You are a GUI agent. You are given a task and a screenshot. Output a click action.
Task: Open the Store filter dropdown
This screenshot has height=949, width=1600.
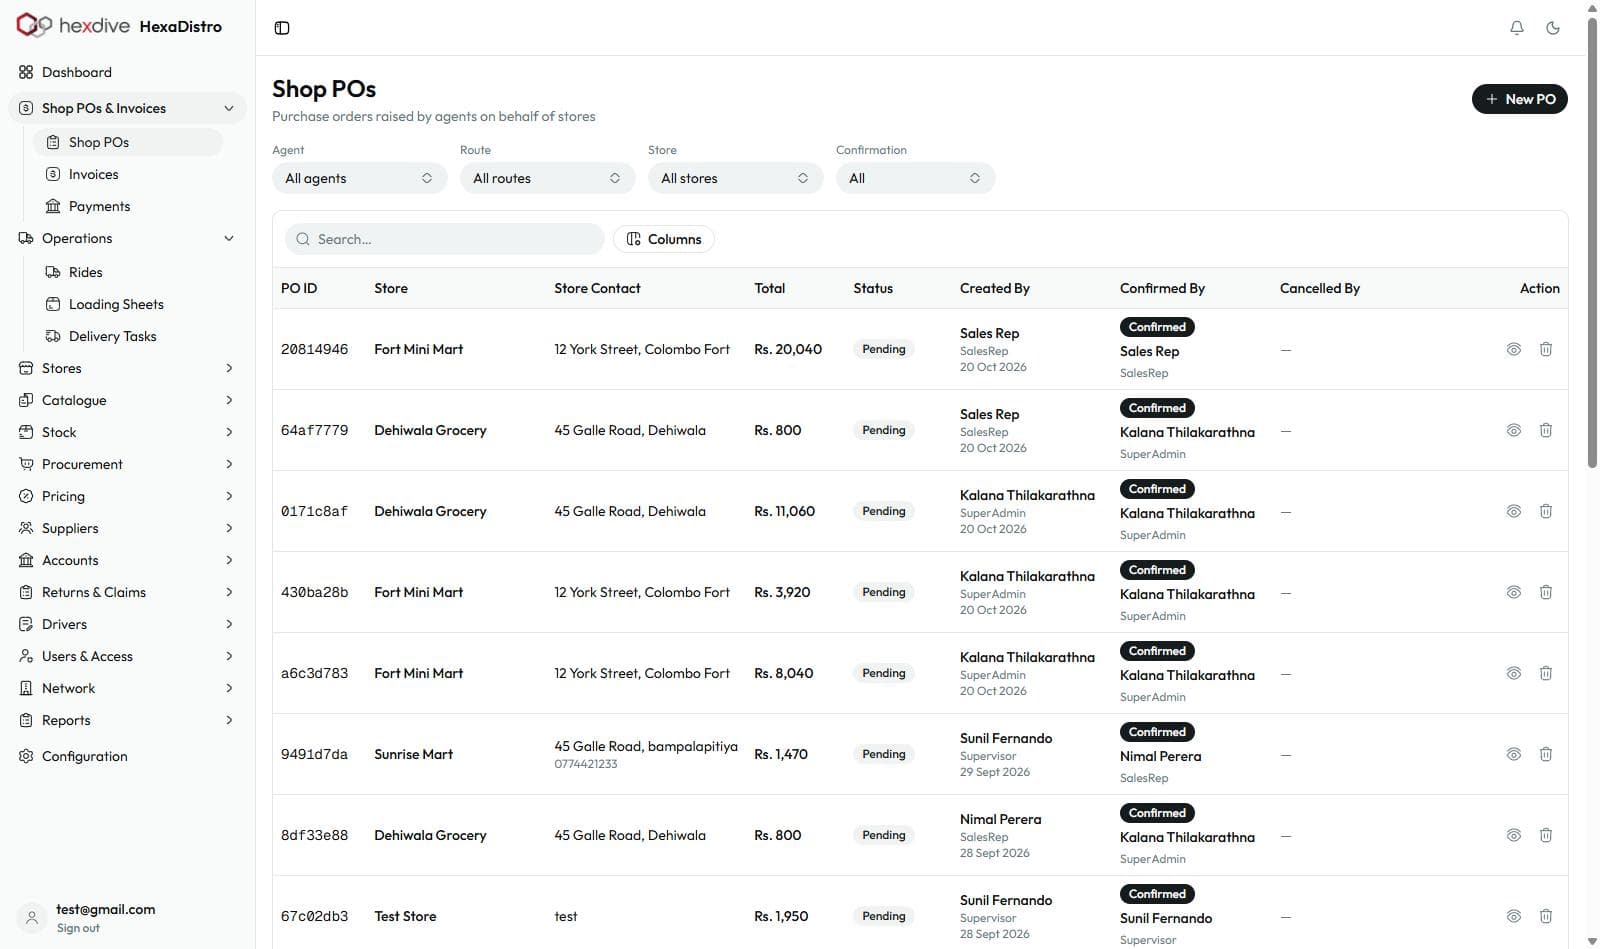click(736, 178)
